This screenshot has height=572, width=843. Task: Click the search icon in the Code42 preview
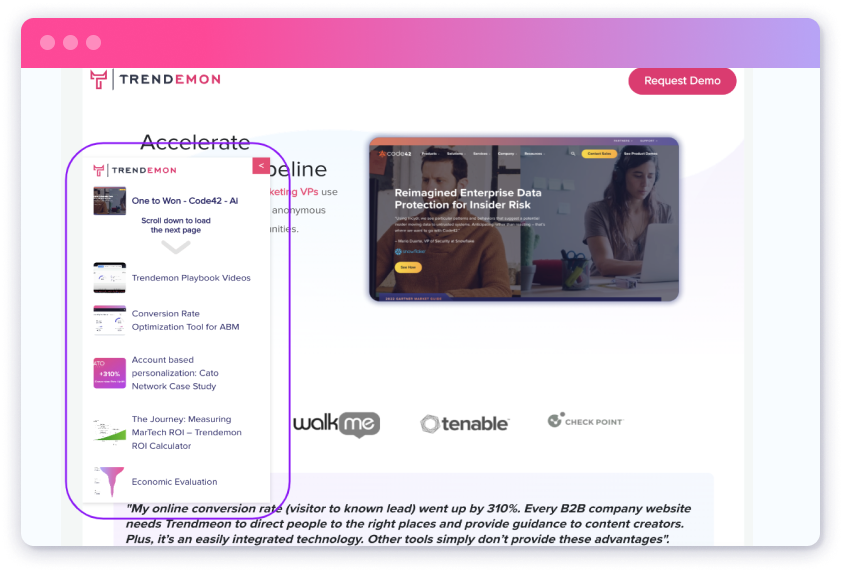click(573, 154)
